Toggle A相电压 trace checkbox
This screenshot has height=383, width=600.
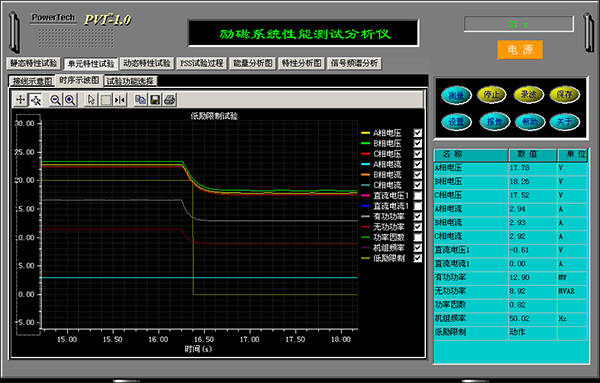417,133
